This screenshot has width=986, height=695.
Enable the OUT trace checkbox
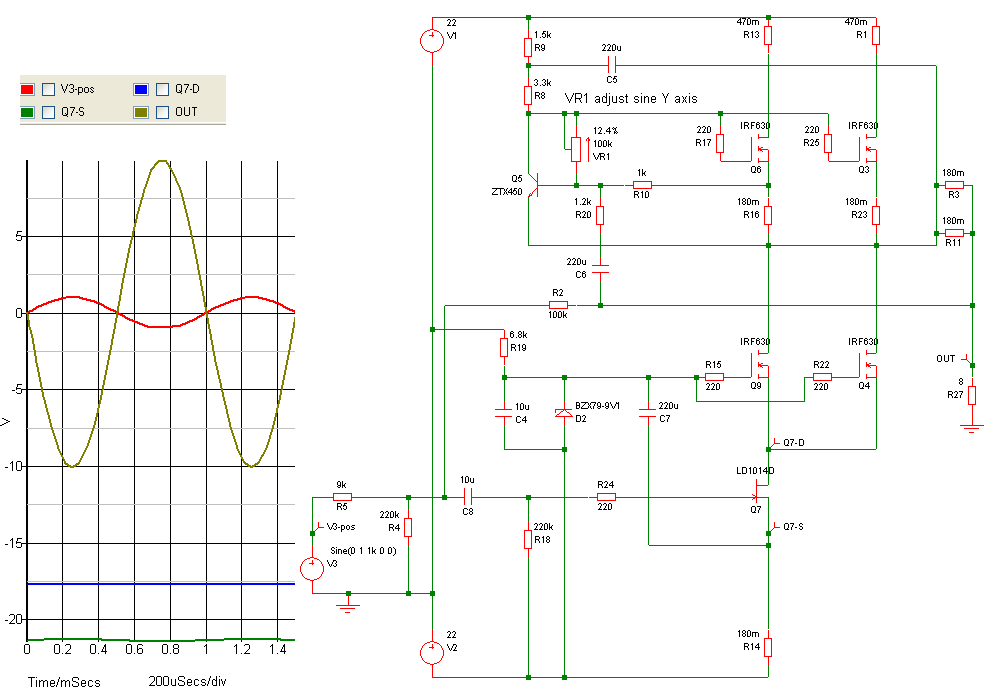click(x=162, y=112)
